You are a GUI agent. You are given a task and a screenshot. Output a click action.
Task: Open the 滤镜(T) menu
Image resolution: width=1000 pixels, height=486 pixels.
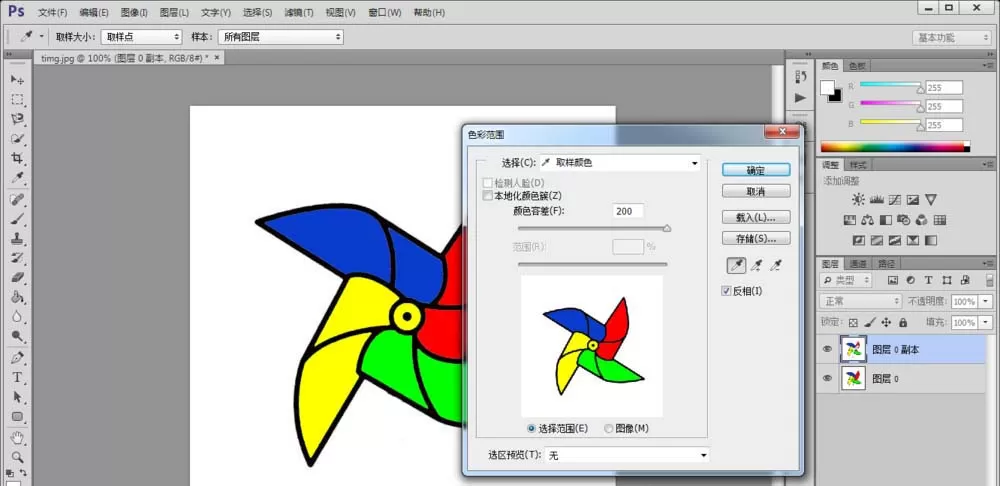299,12
